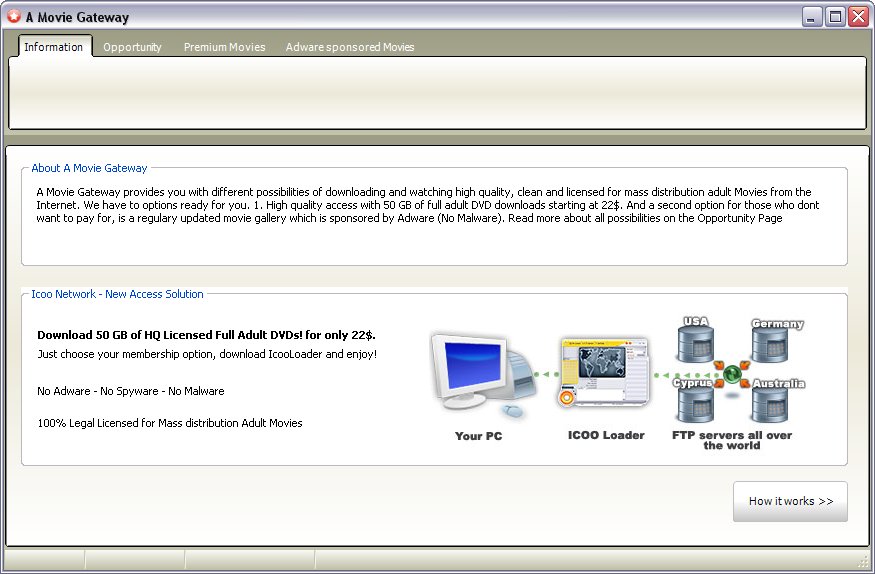Maximize the A Movie Gateway window
This screenshot has height=574, width=875.
coord(835,17)
